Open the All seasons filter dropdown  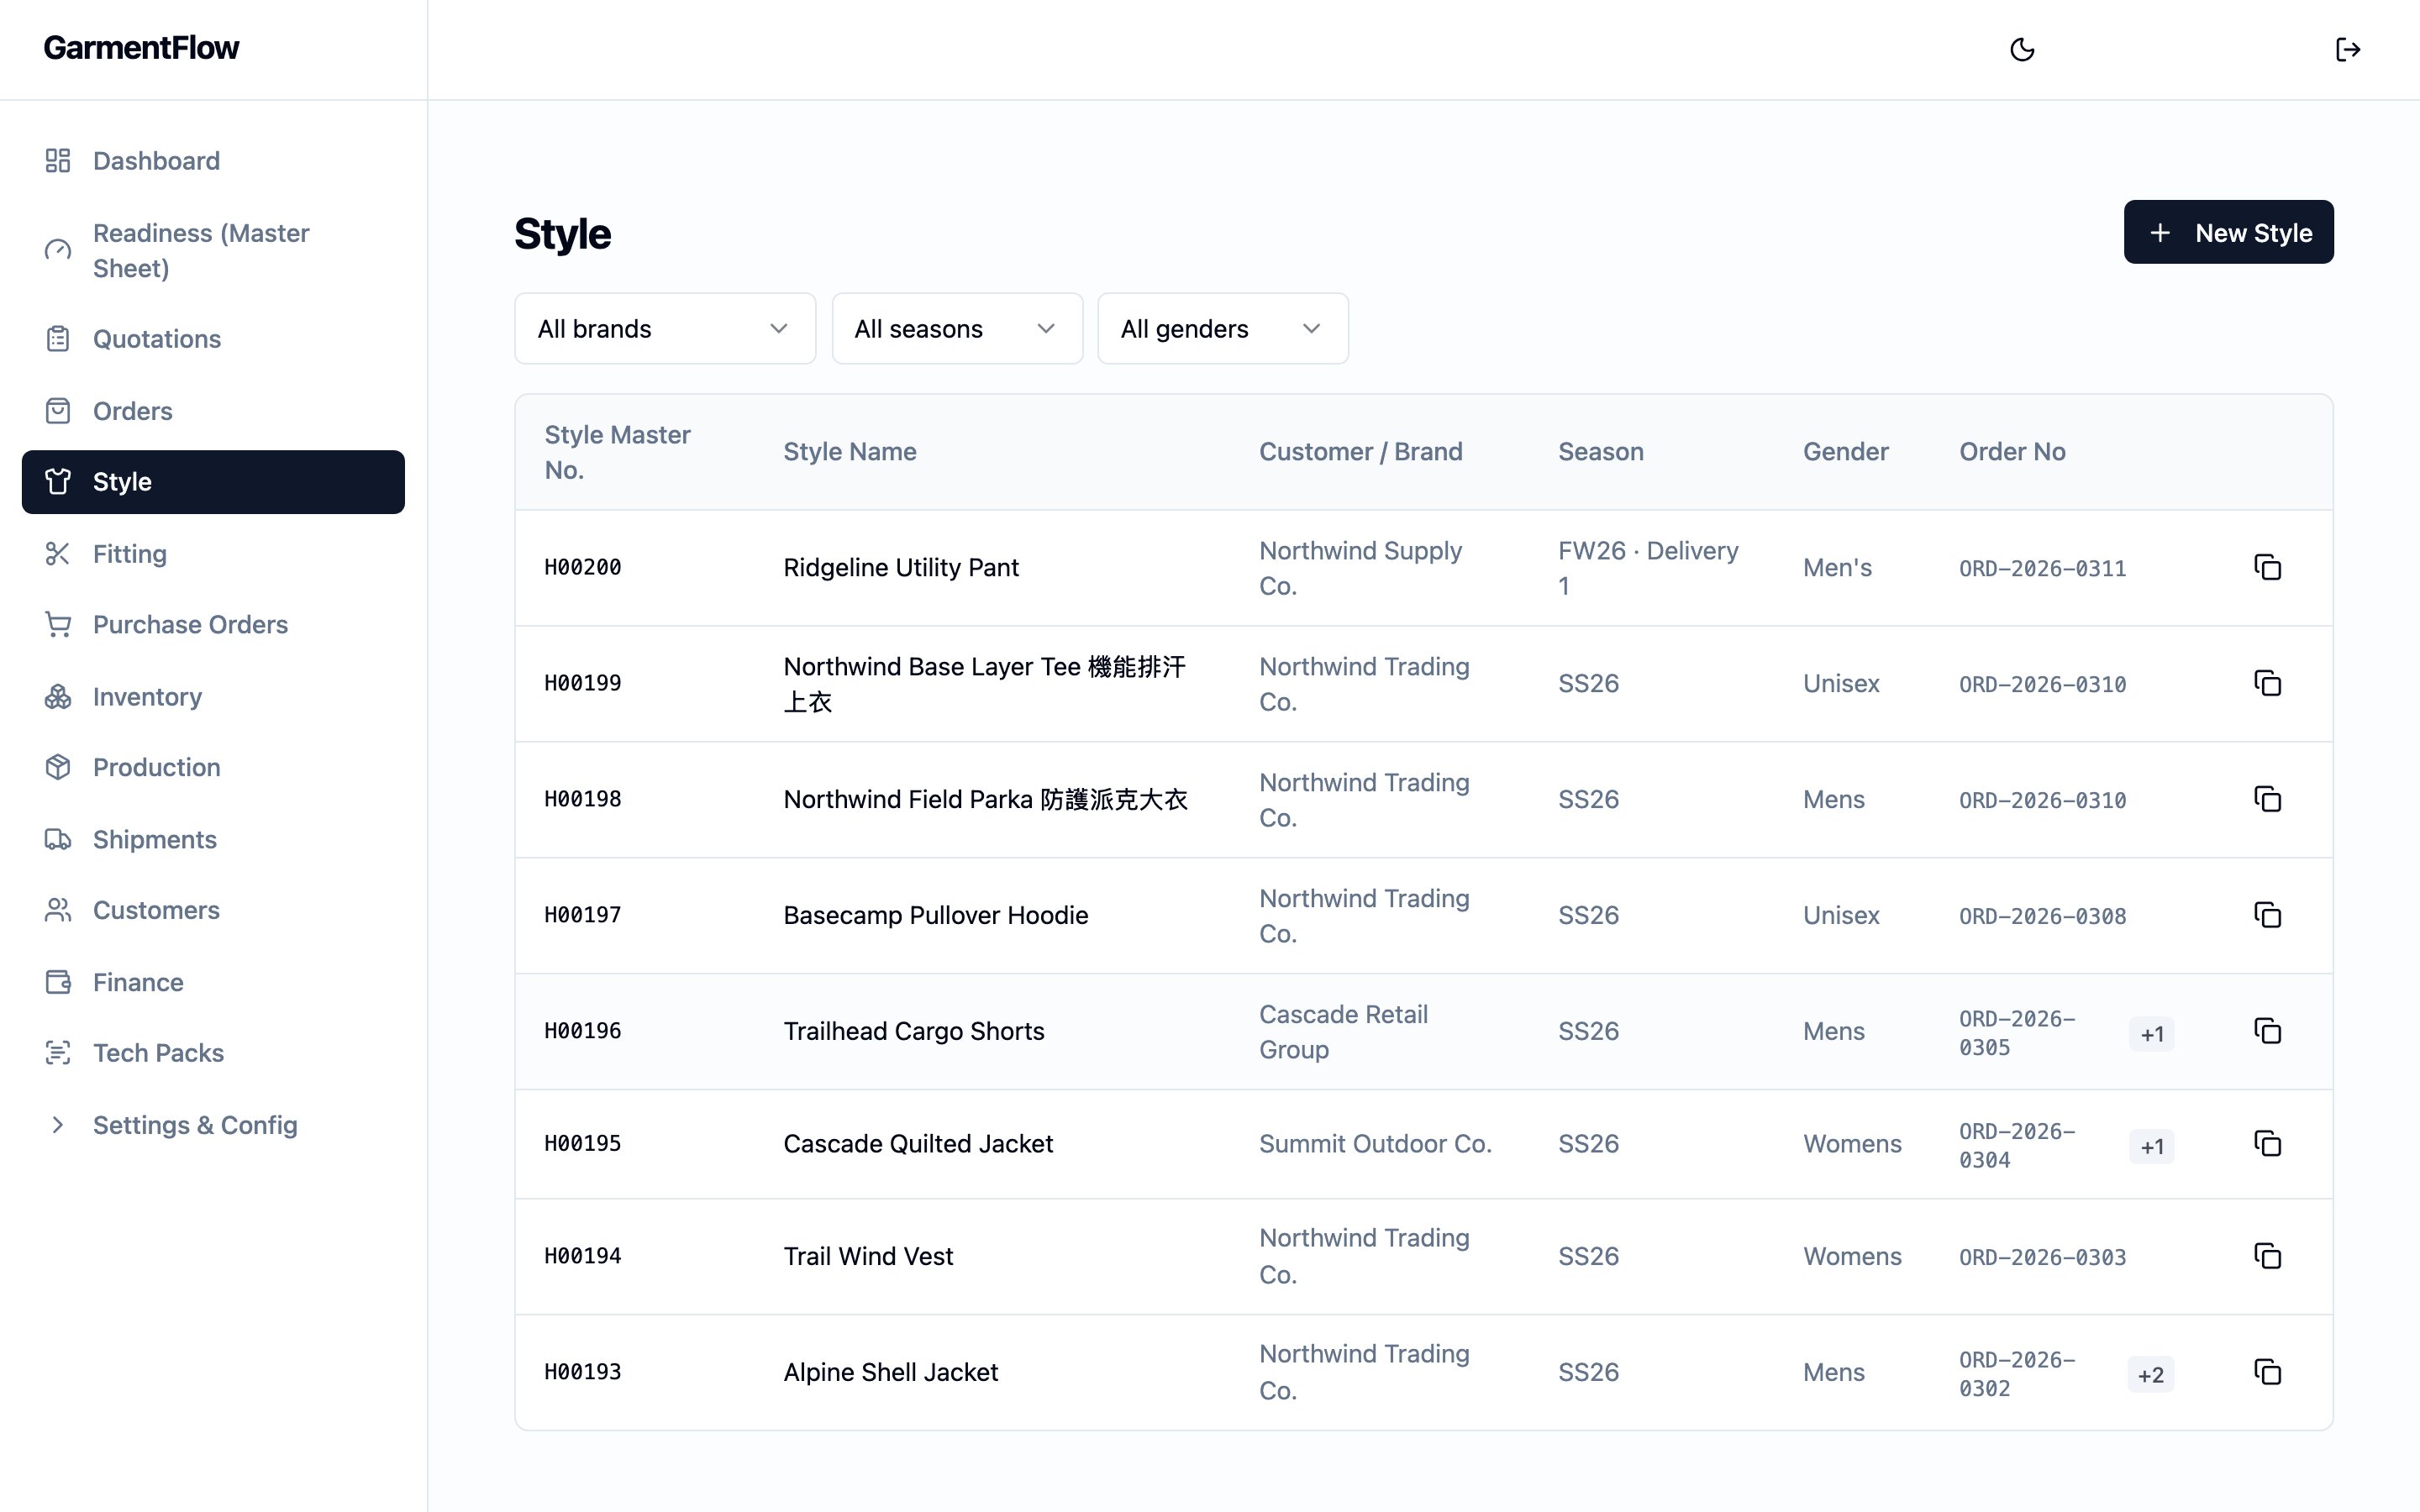pyautogui.click(x=957, y=329)
